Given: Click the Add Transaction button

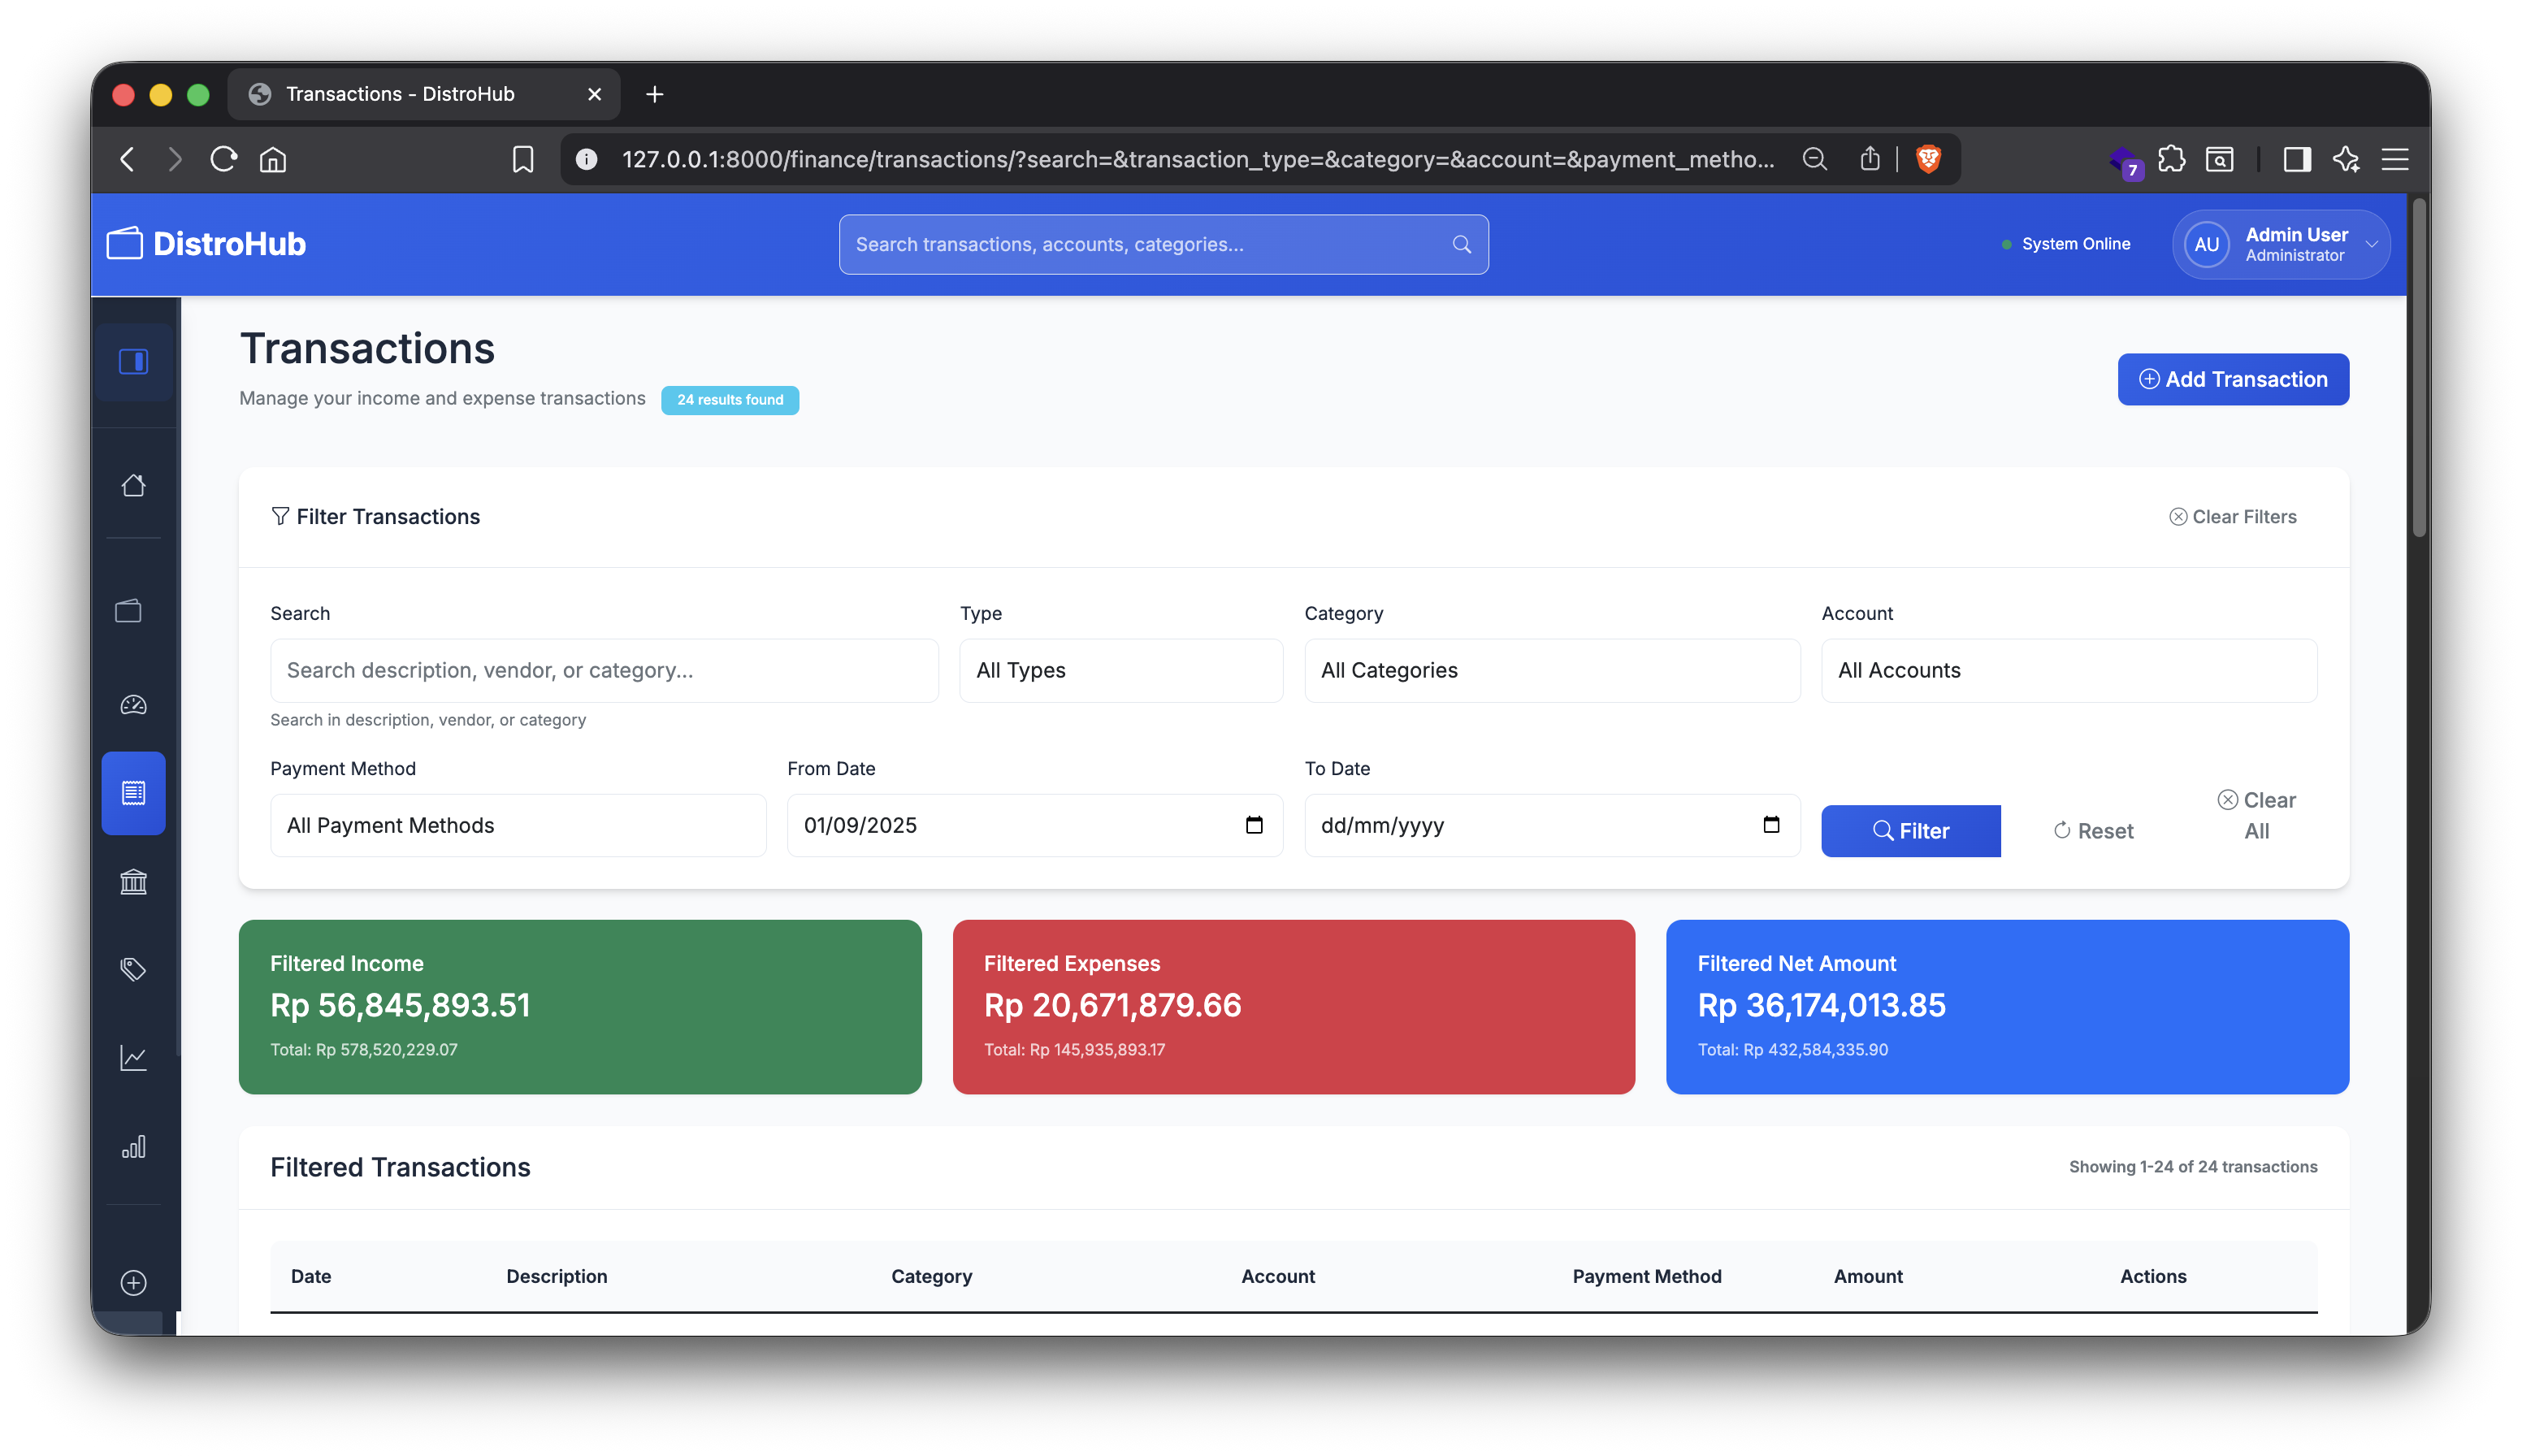Looking at the screenshot, I should point(2233,379).
